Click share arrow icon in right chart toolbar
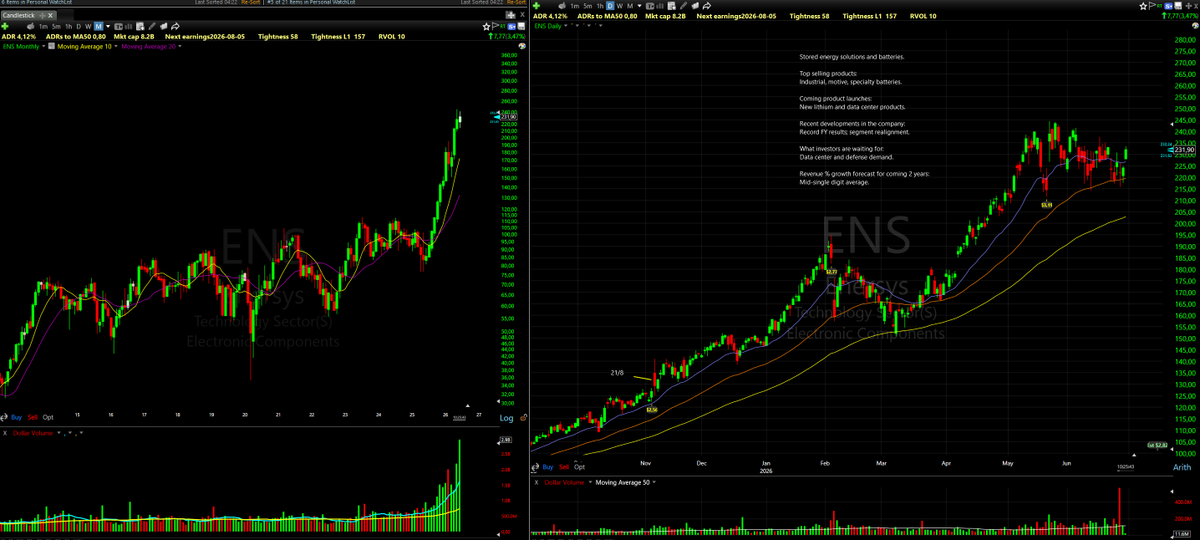Screen dimensions: 1200x540 [x=707, y=6]
